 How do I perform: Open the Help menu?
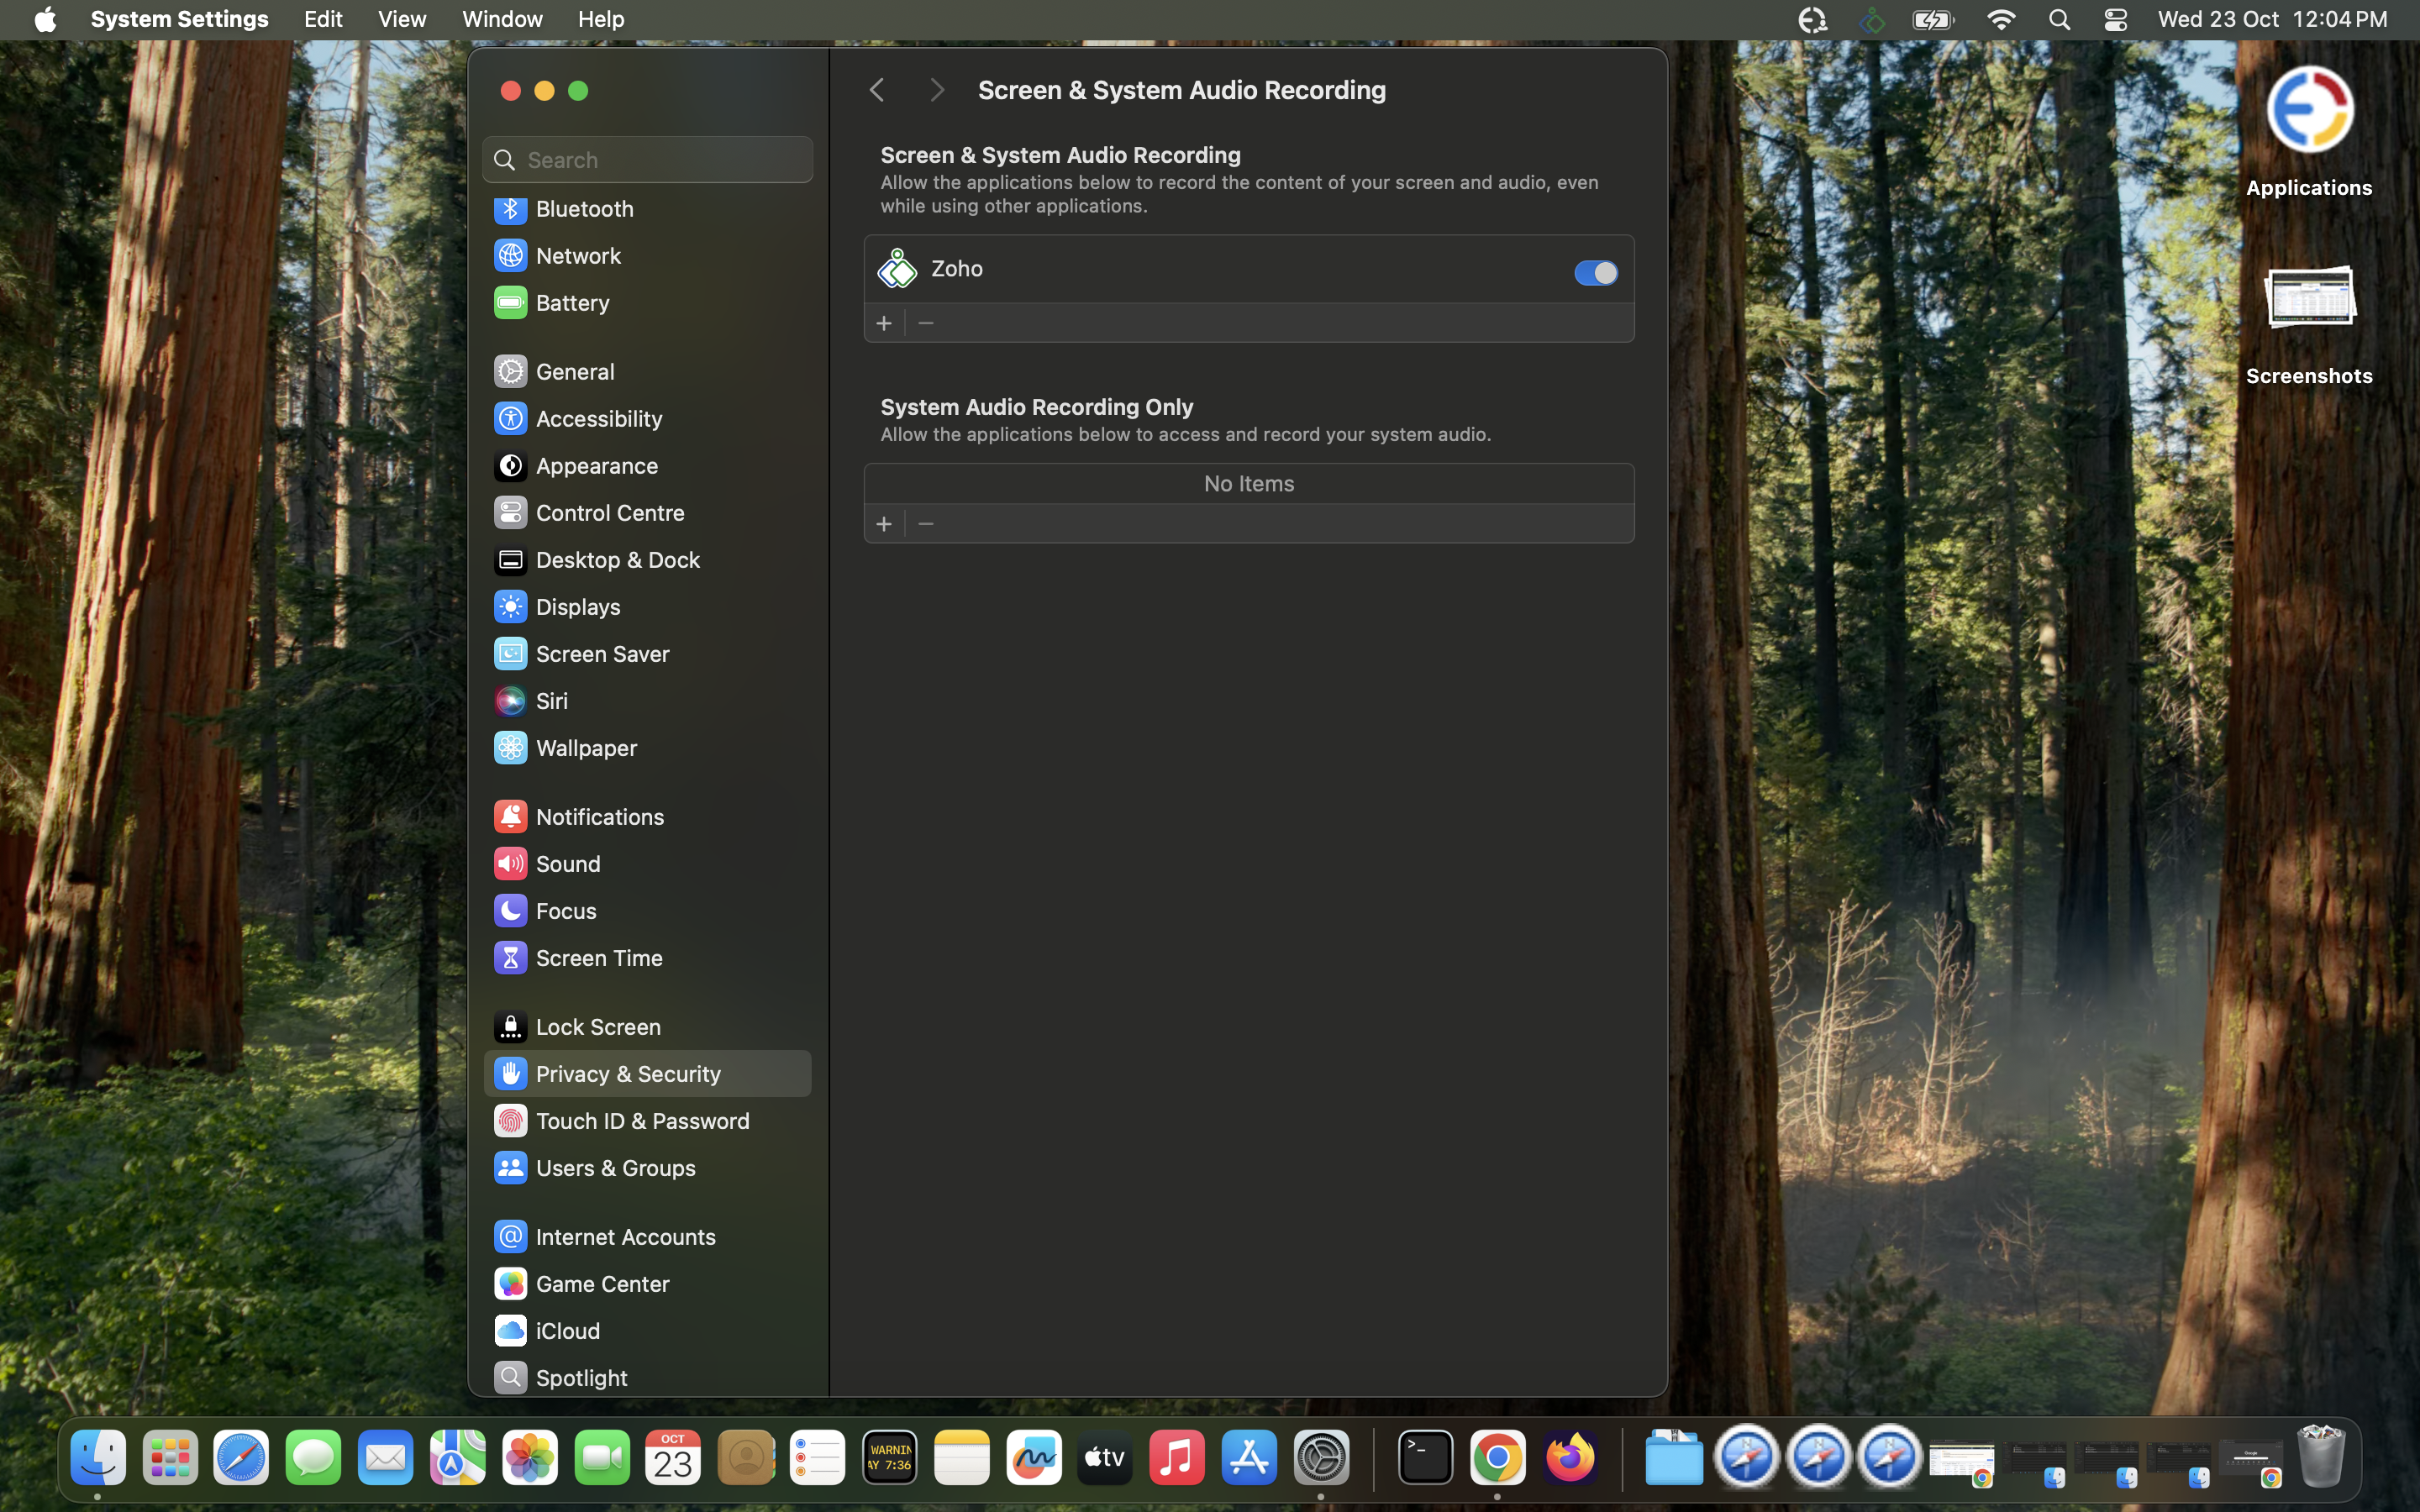[x=600, y=19]
